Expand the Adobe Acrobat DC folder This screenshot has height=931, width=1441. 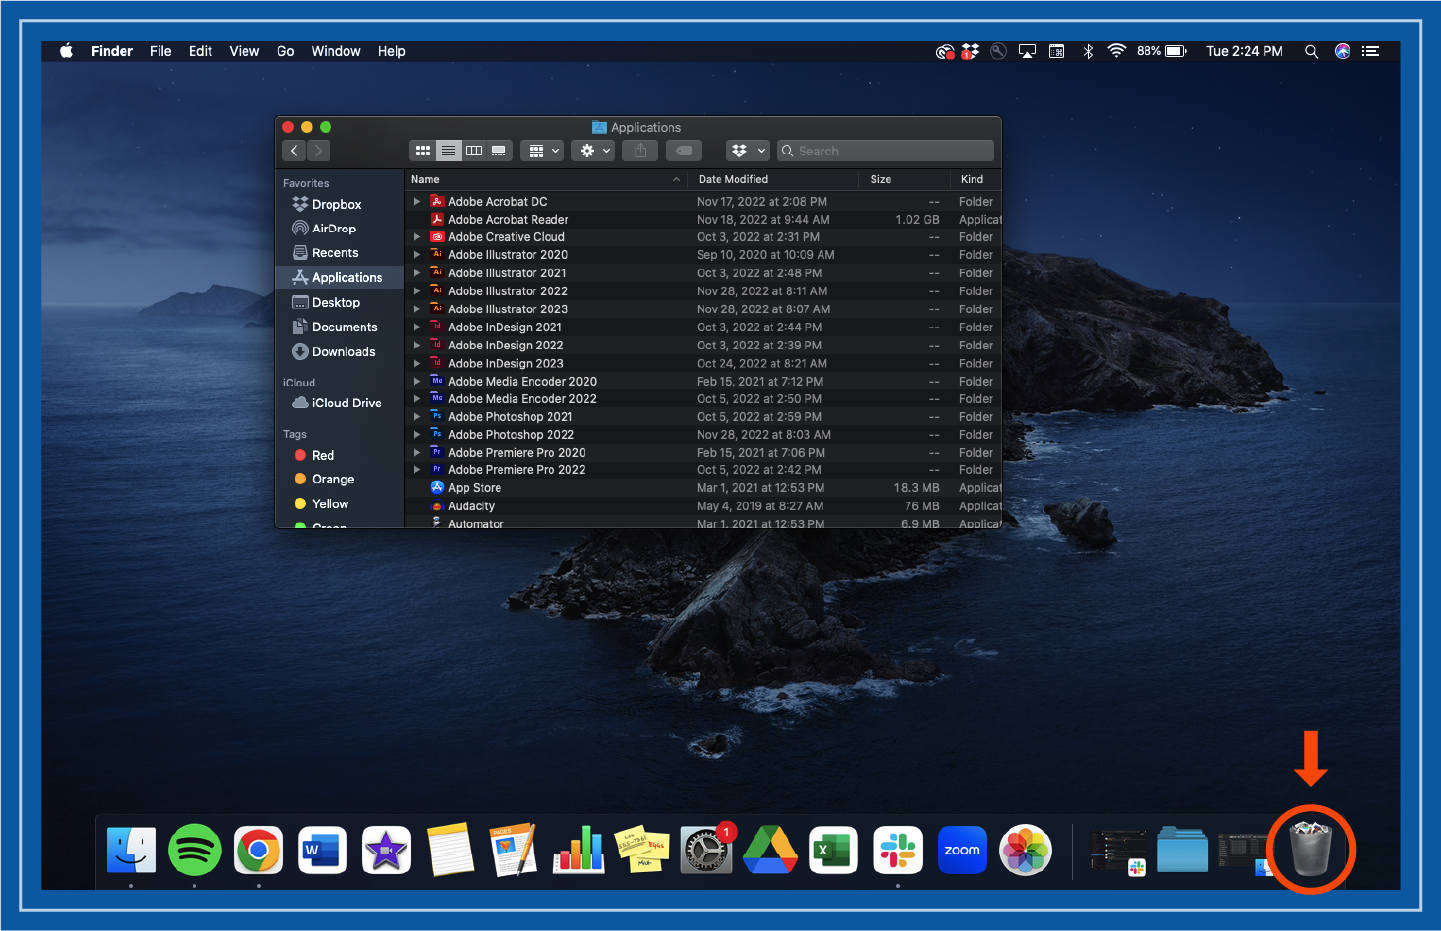point(417,202)
